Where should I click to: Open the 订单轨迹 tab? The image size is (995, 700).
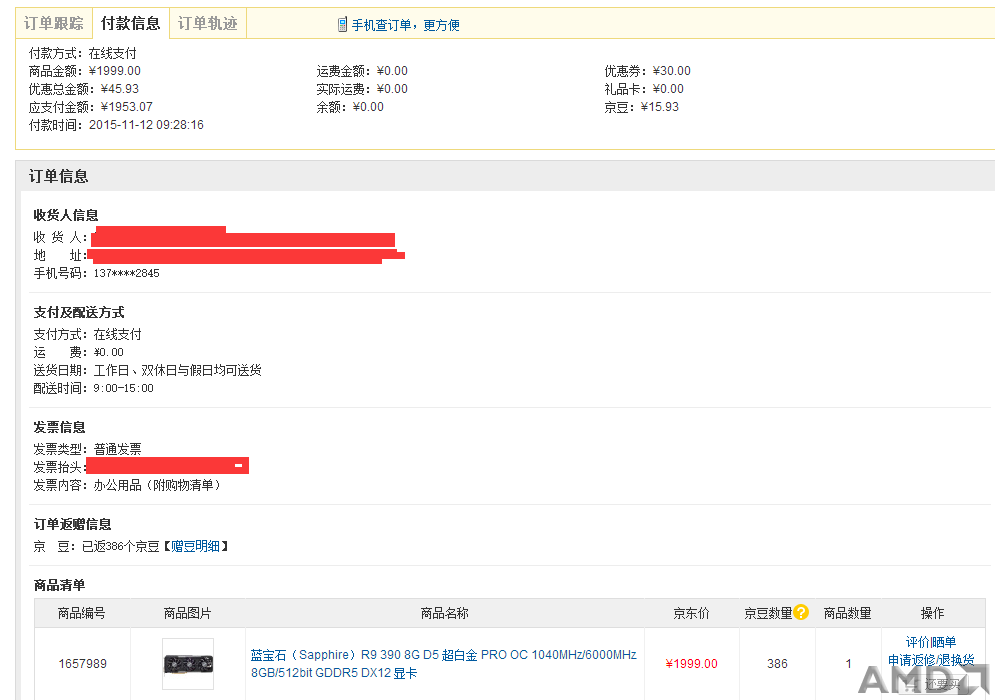tap(208, 23)
